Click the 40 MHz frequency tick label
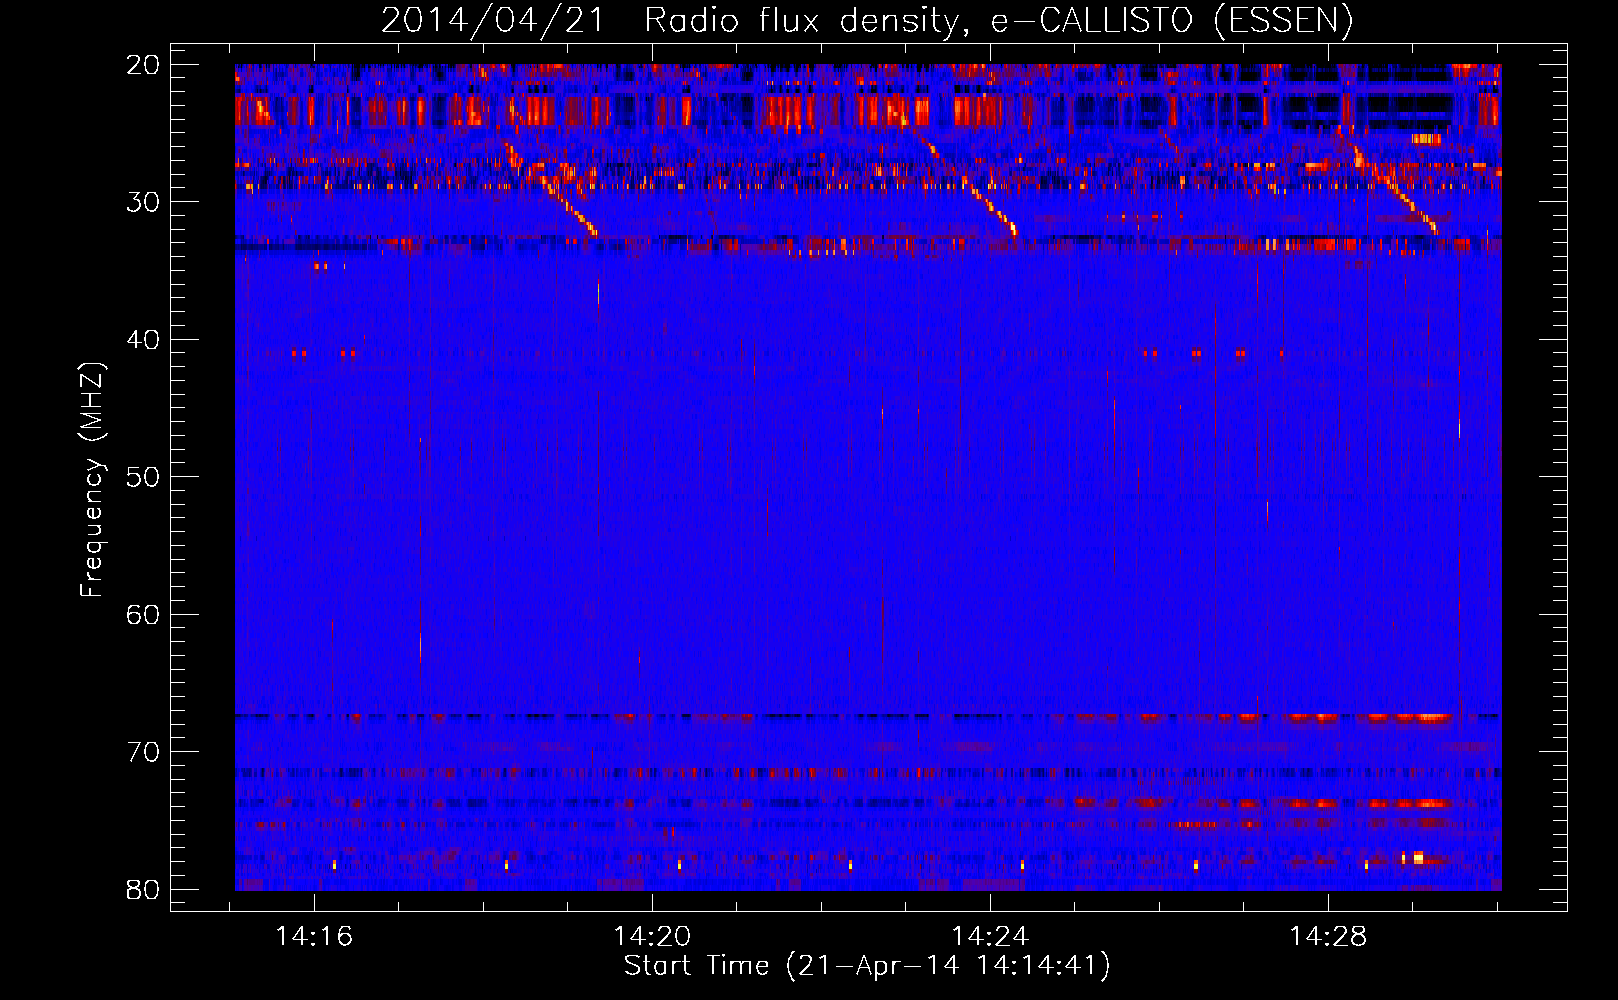The height and width of the screenshot is (1000, 1618). click(143, 340)
